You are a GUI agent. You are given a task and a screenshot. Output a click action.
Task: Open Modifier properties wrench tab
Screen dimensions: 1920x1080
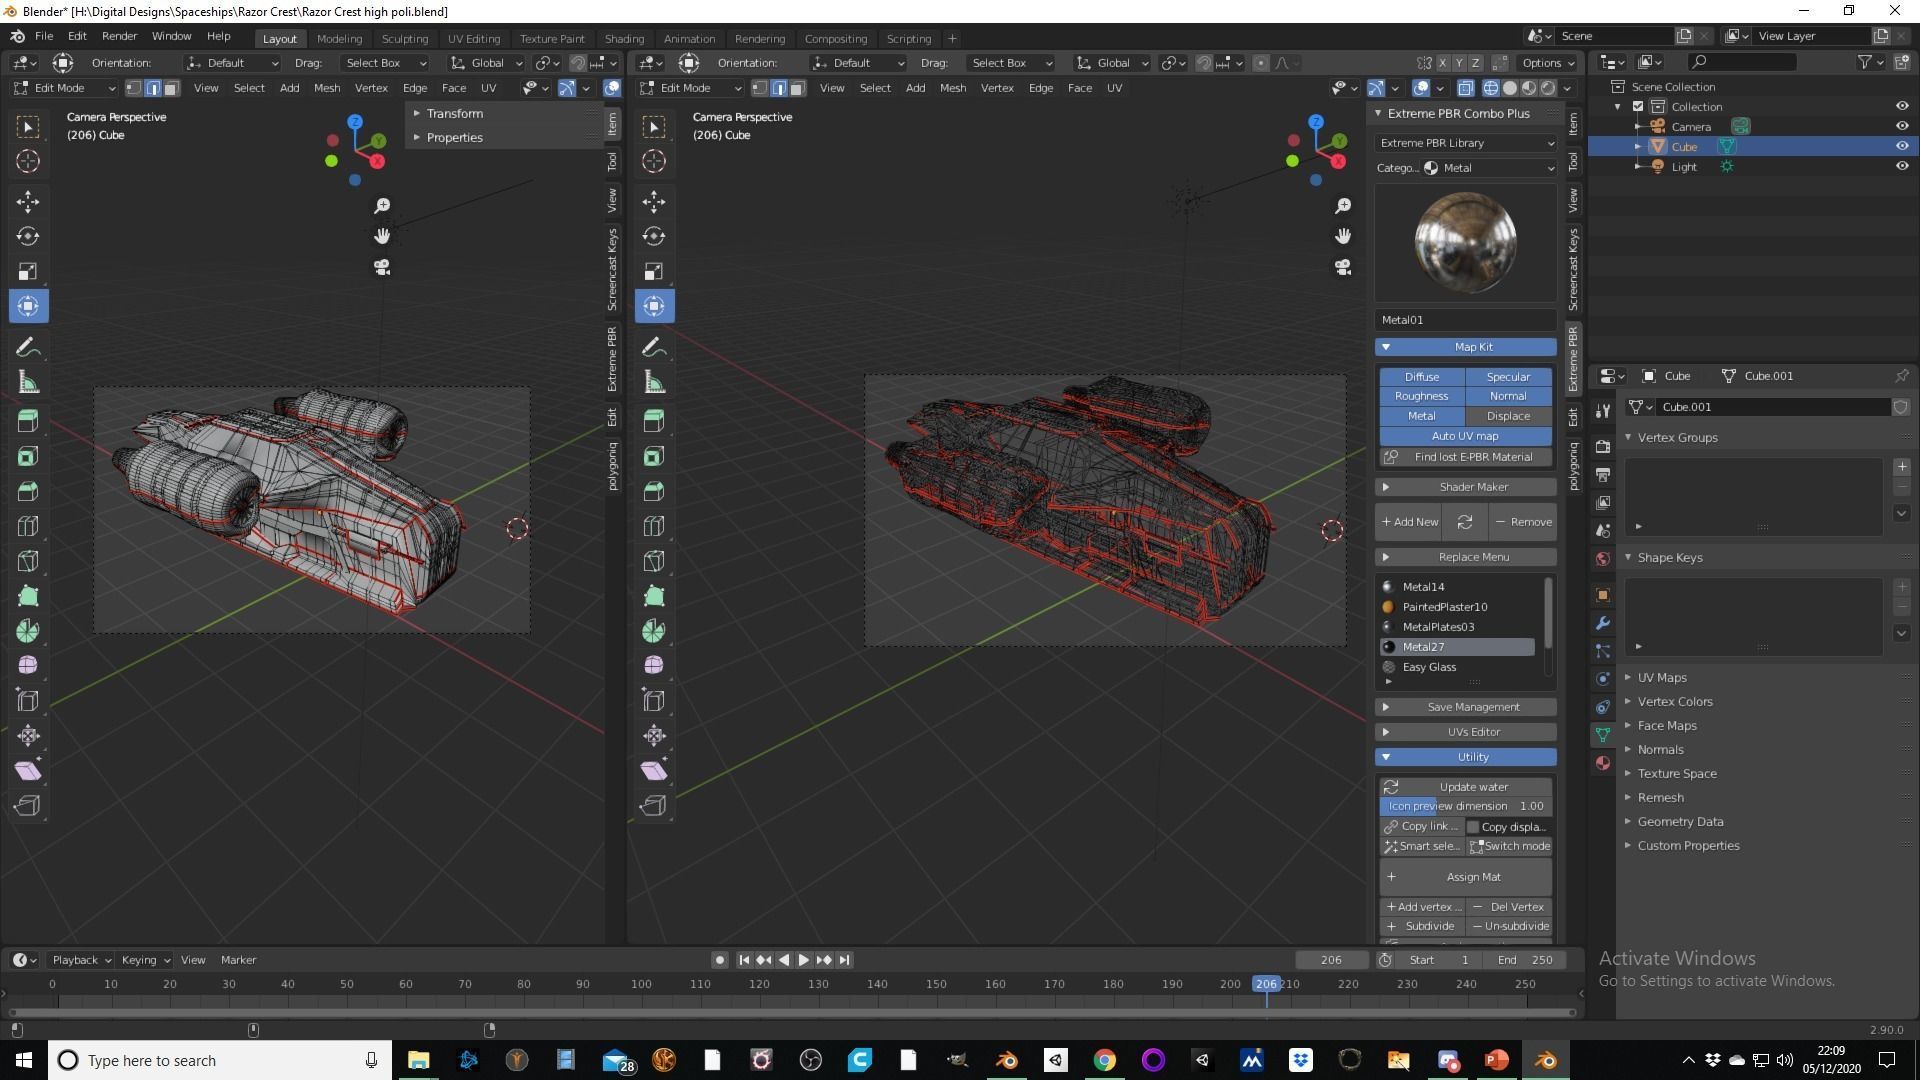click(x=1603, y=623)
